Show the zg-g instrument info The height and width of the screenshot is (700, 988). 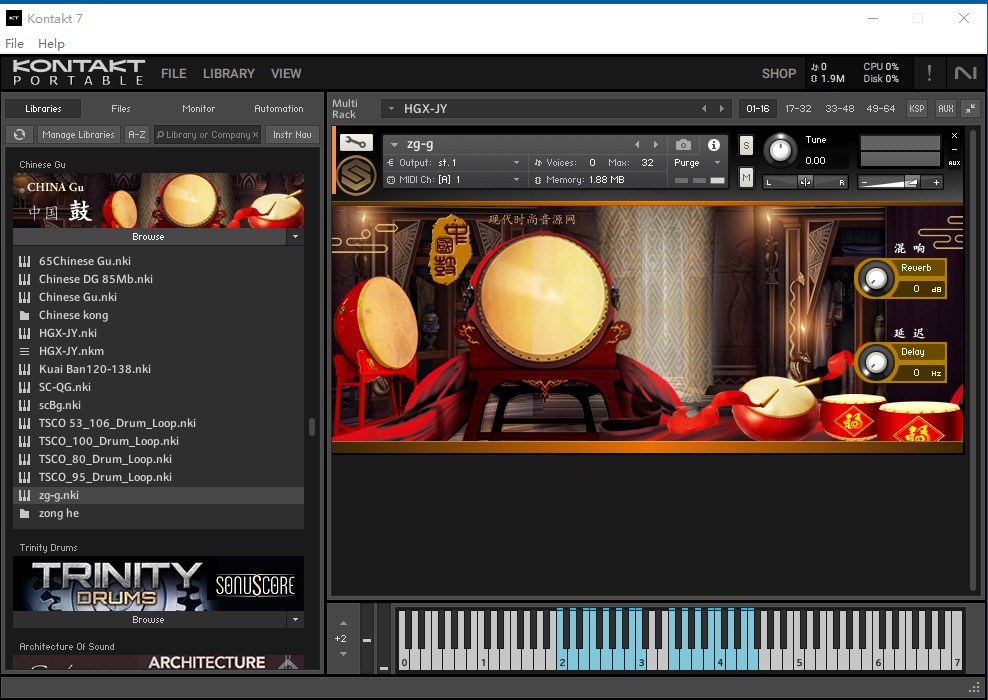tap(713, 145)
